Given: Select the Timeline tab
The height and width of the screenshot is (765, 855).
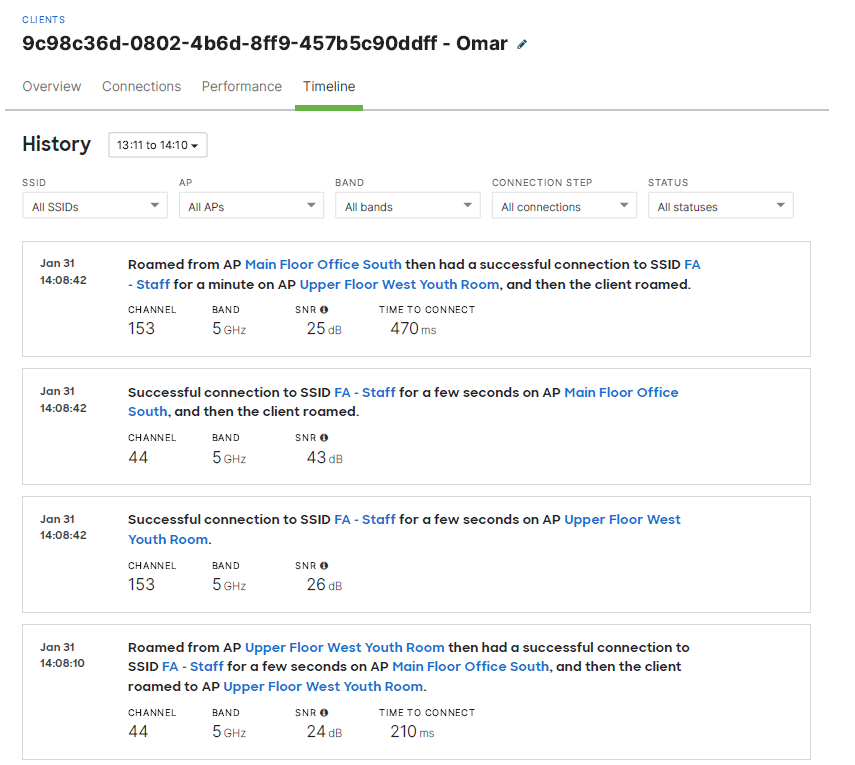Looking at the screenshot, I should pos(329,87).
